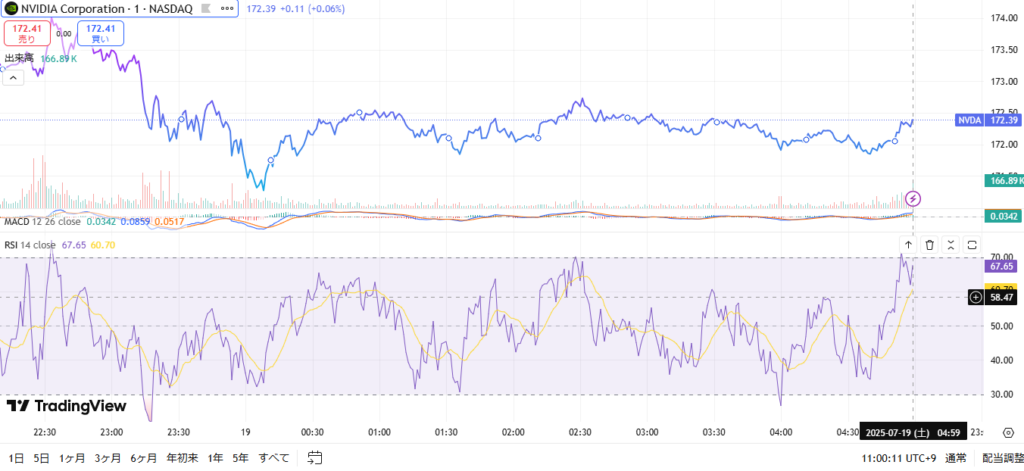1024x471 pixels.
Task: Select the 1ヶ月 time range
Action: 72,458
